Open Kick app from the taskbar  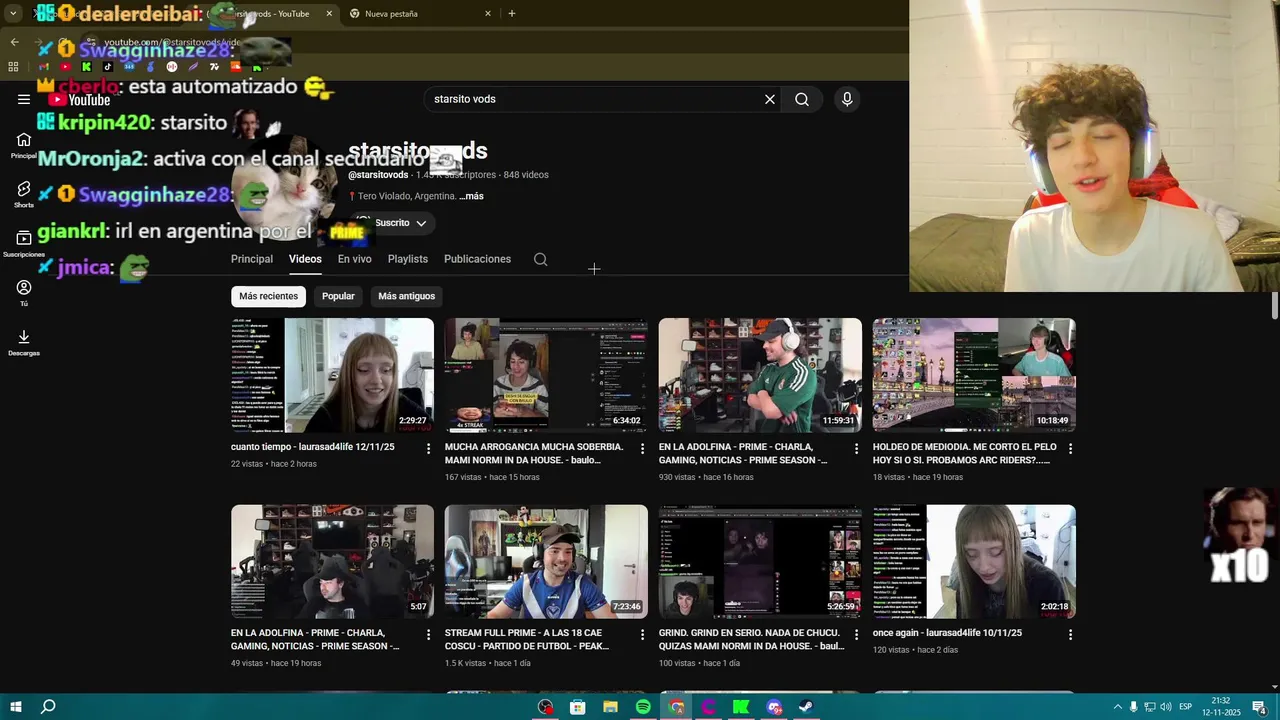(741, 707)
